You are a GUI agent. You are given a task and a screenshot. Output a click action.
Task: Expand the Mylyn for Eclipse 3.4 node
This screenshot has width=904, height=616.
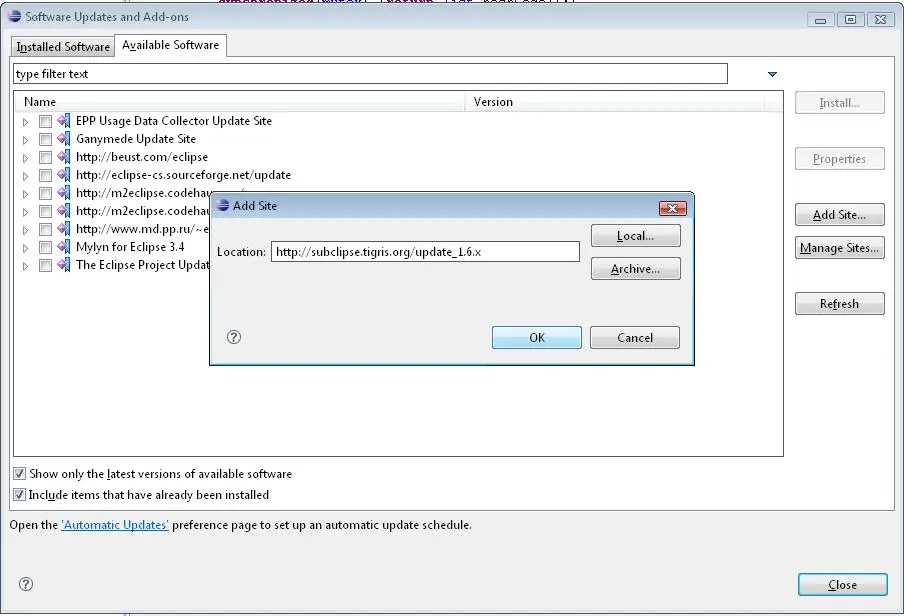click(25, 248)
